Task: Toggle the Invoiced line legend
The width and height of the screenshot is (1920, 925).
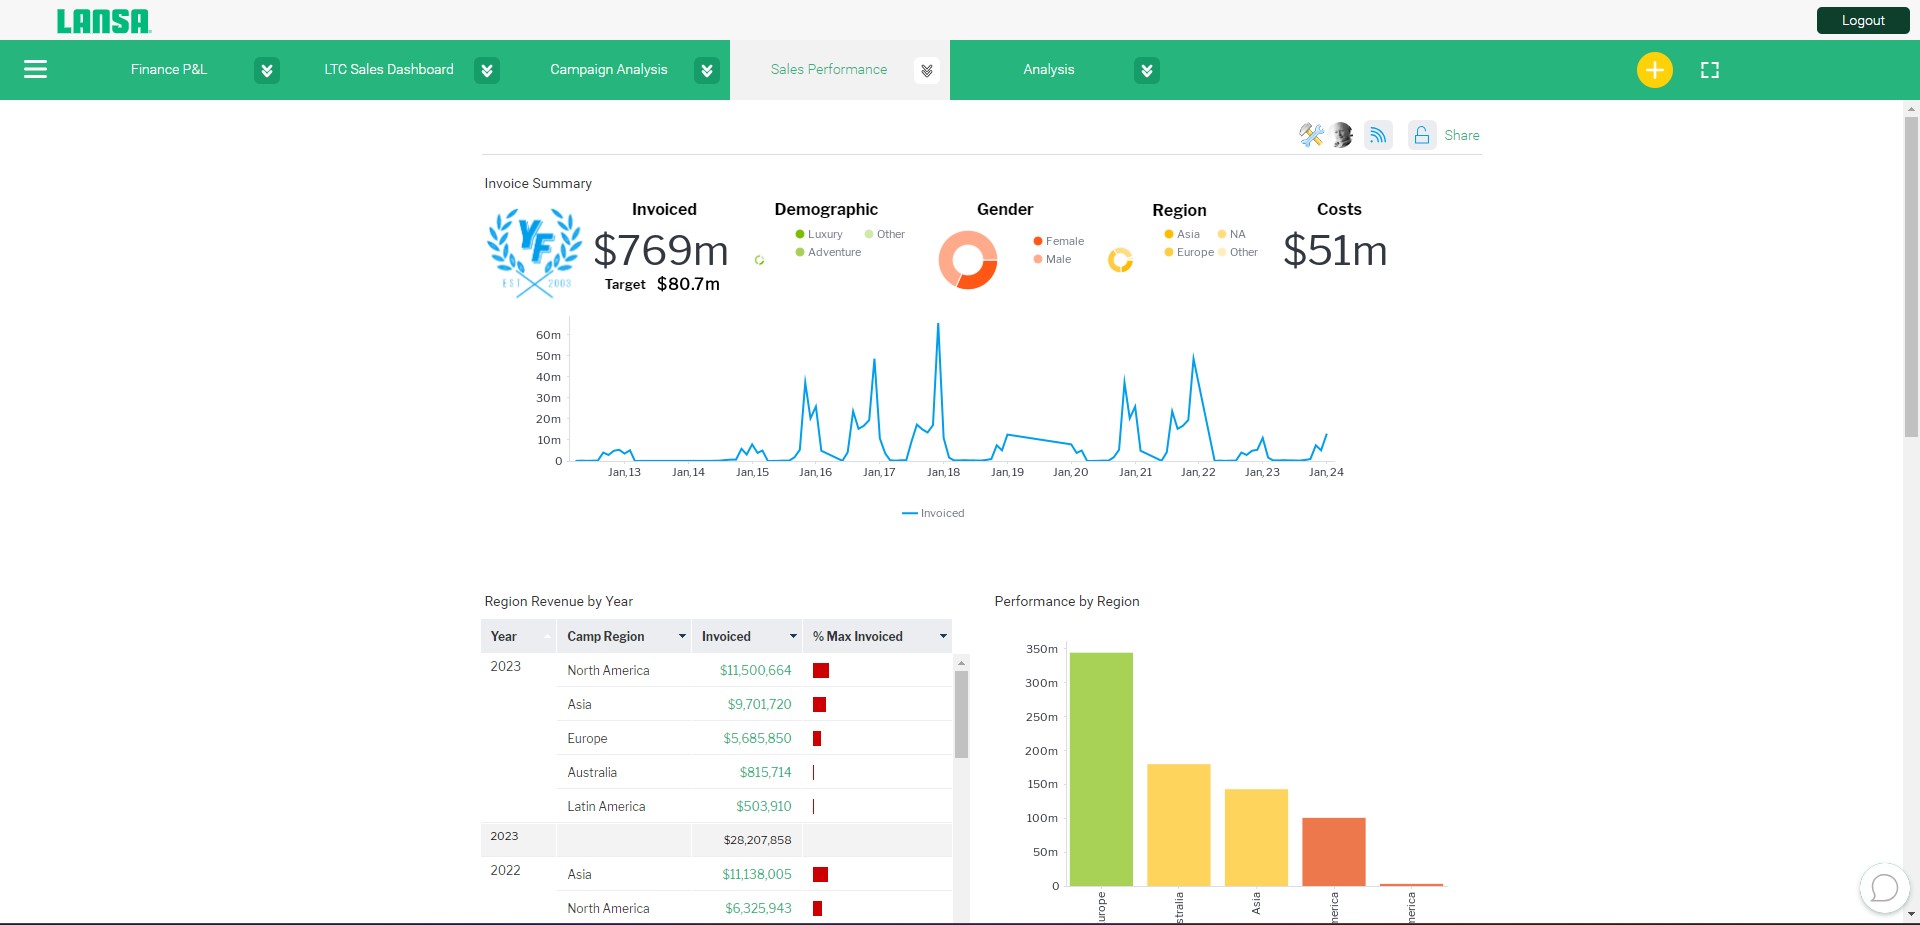Action: tap(933, 513)
